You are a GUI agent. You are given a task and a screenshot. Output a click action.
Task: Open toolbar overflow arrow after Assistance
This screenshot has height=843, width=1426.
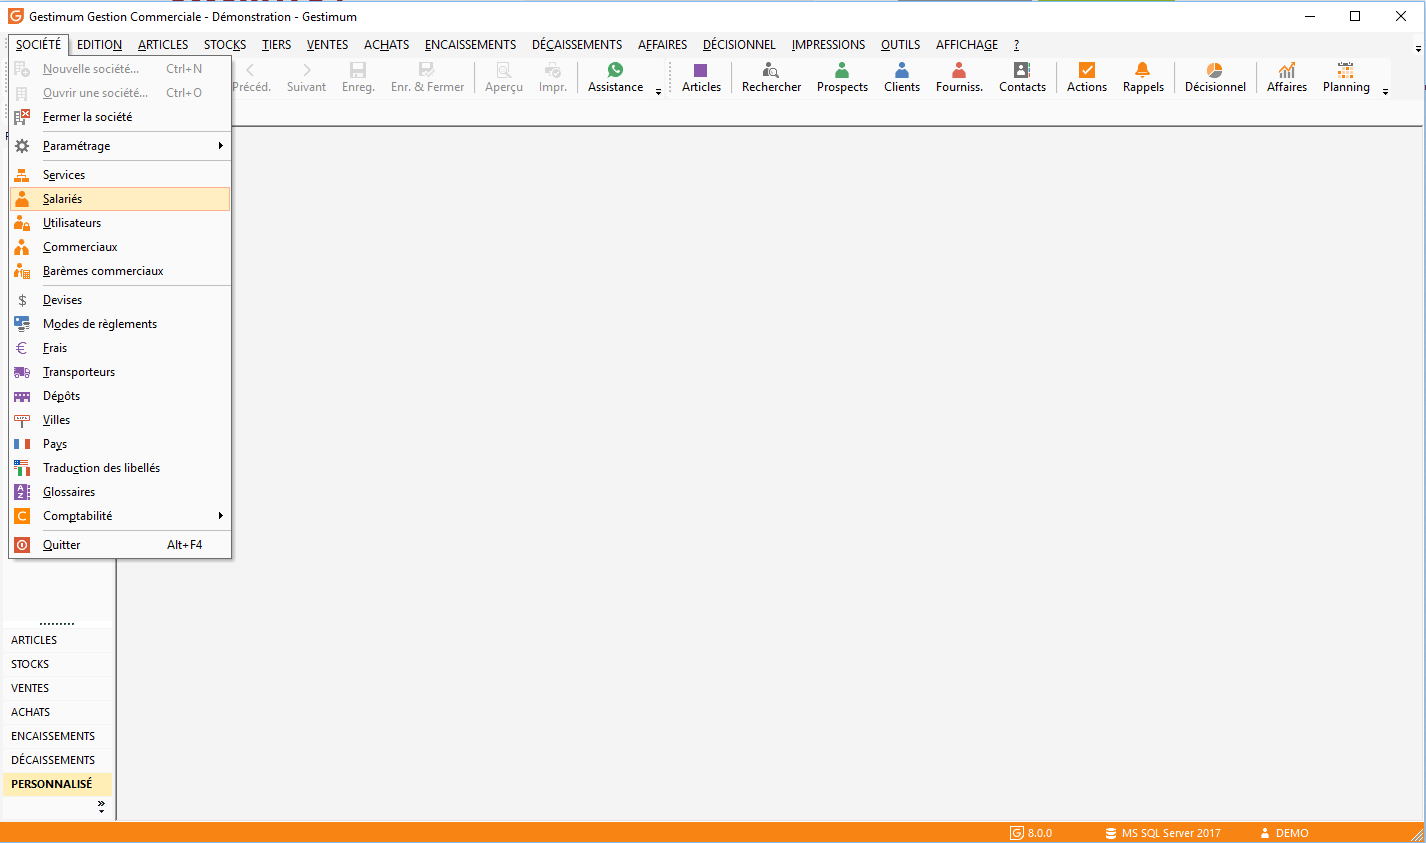[x=658, y=91]
